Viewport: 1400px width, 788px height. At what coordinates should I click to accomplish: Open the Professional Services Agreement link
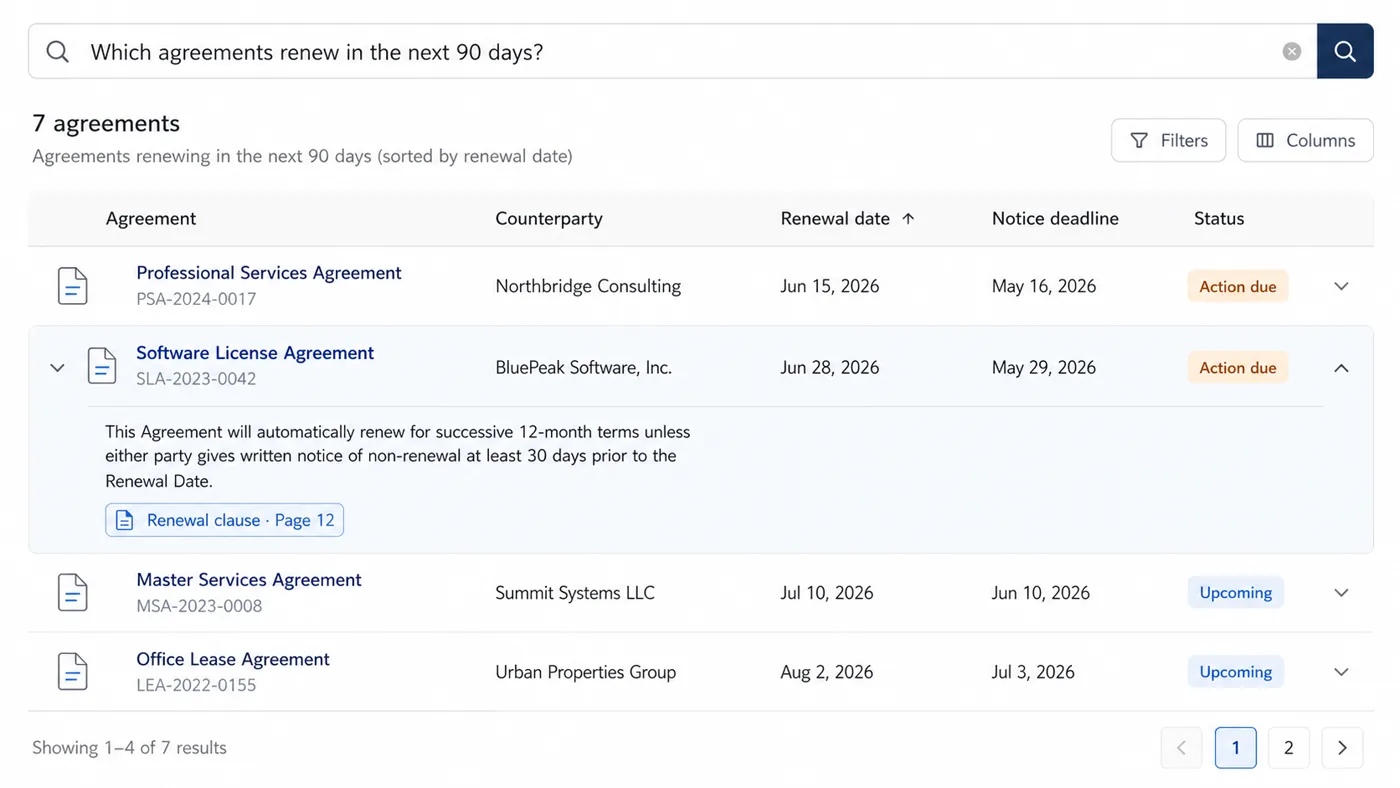click(x=269, y=273)
